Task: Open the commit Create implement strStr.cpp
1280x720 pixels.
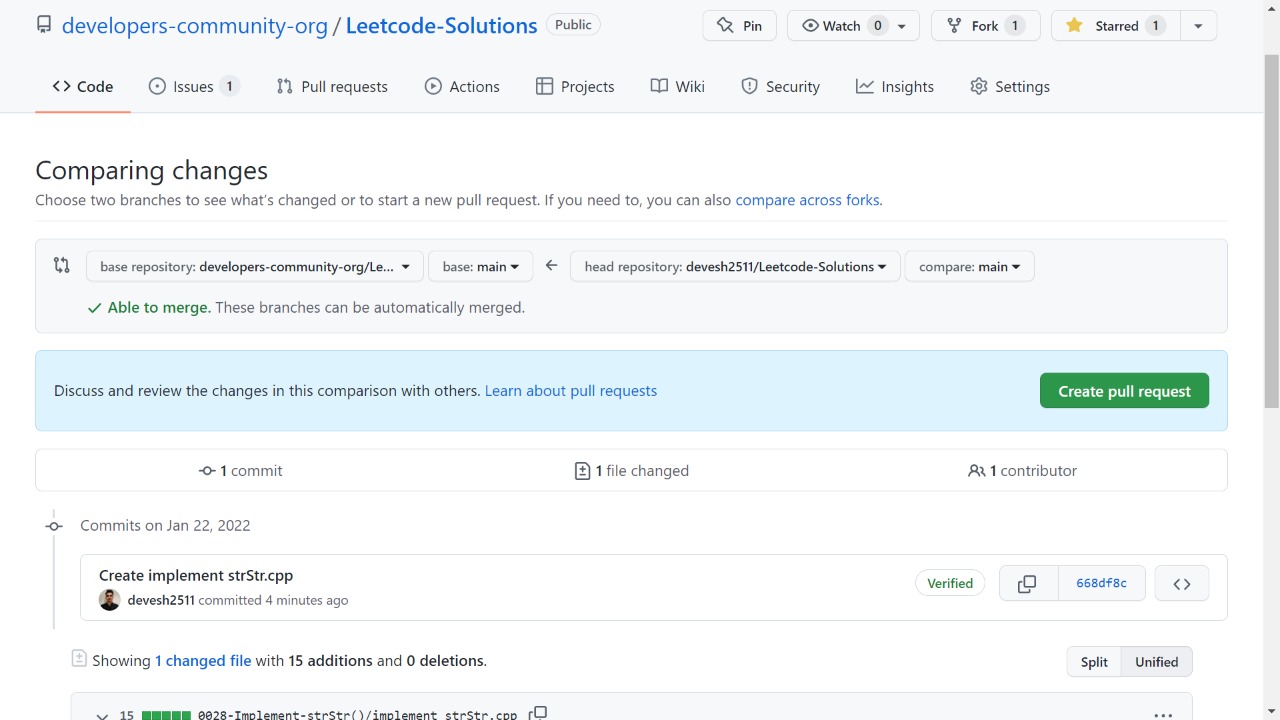Action: [196, 576]
